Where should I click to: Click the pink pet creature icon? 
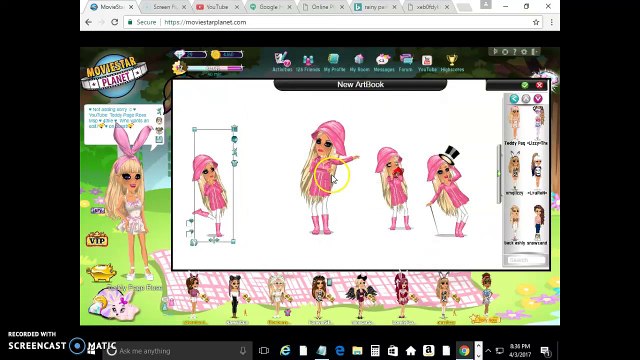click(x=113, y=304)
